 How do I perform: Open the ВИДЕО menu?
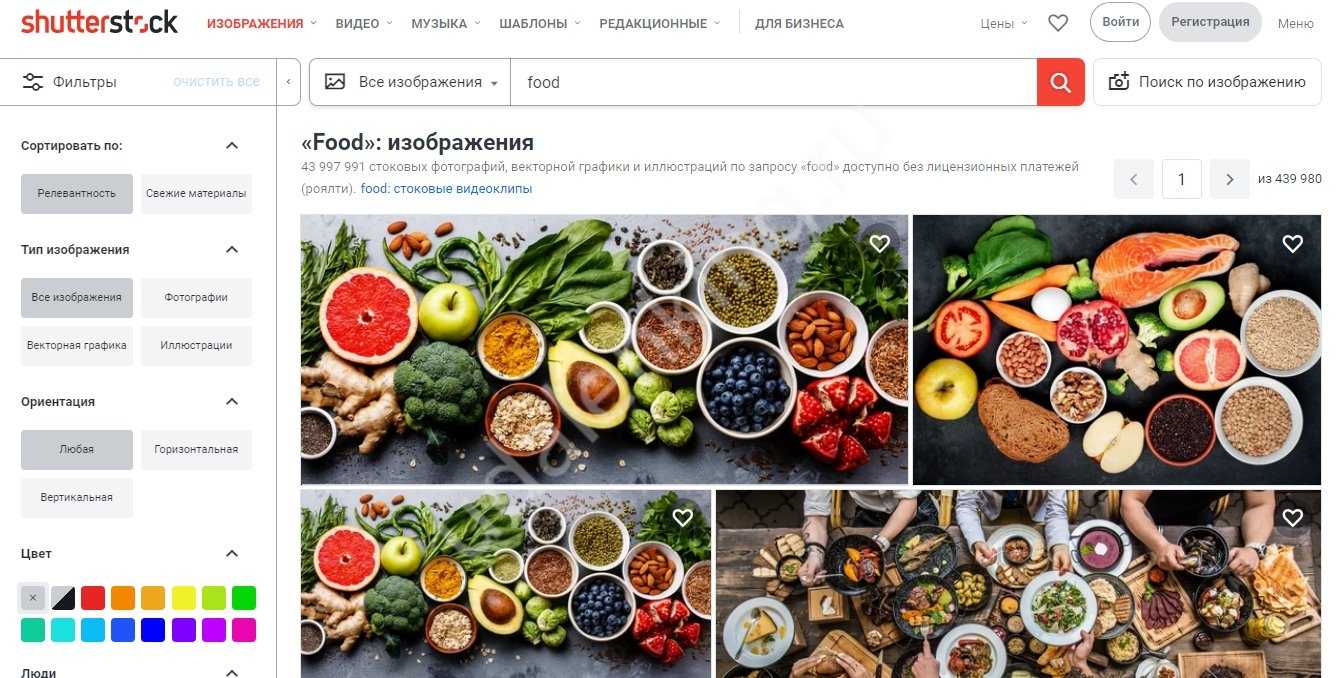364,23
